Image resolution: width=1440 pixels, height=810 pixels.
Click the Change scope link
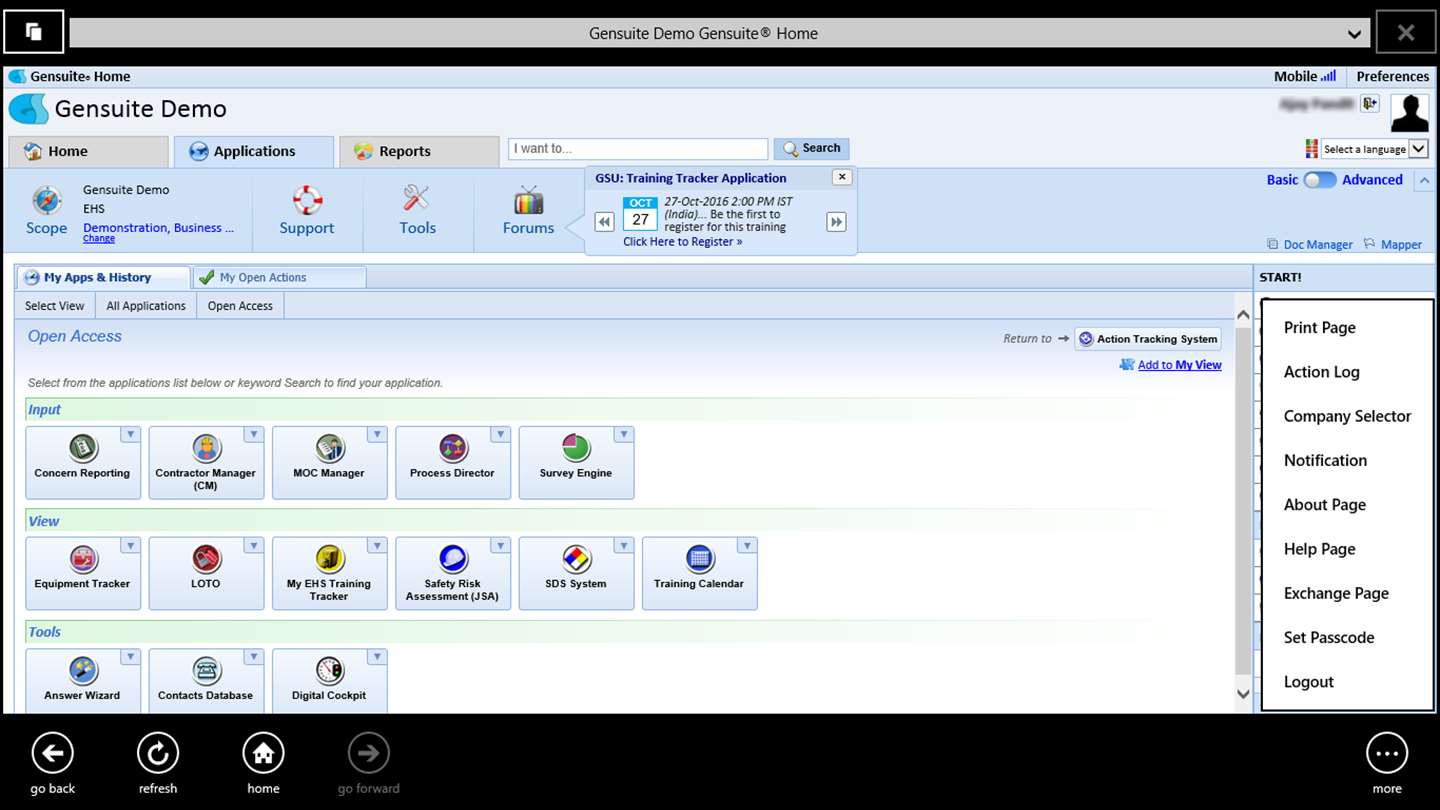pyautogui.click(x=99, y=239)
